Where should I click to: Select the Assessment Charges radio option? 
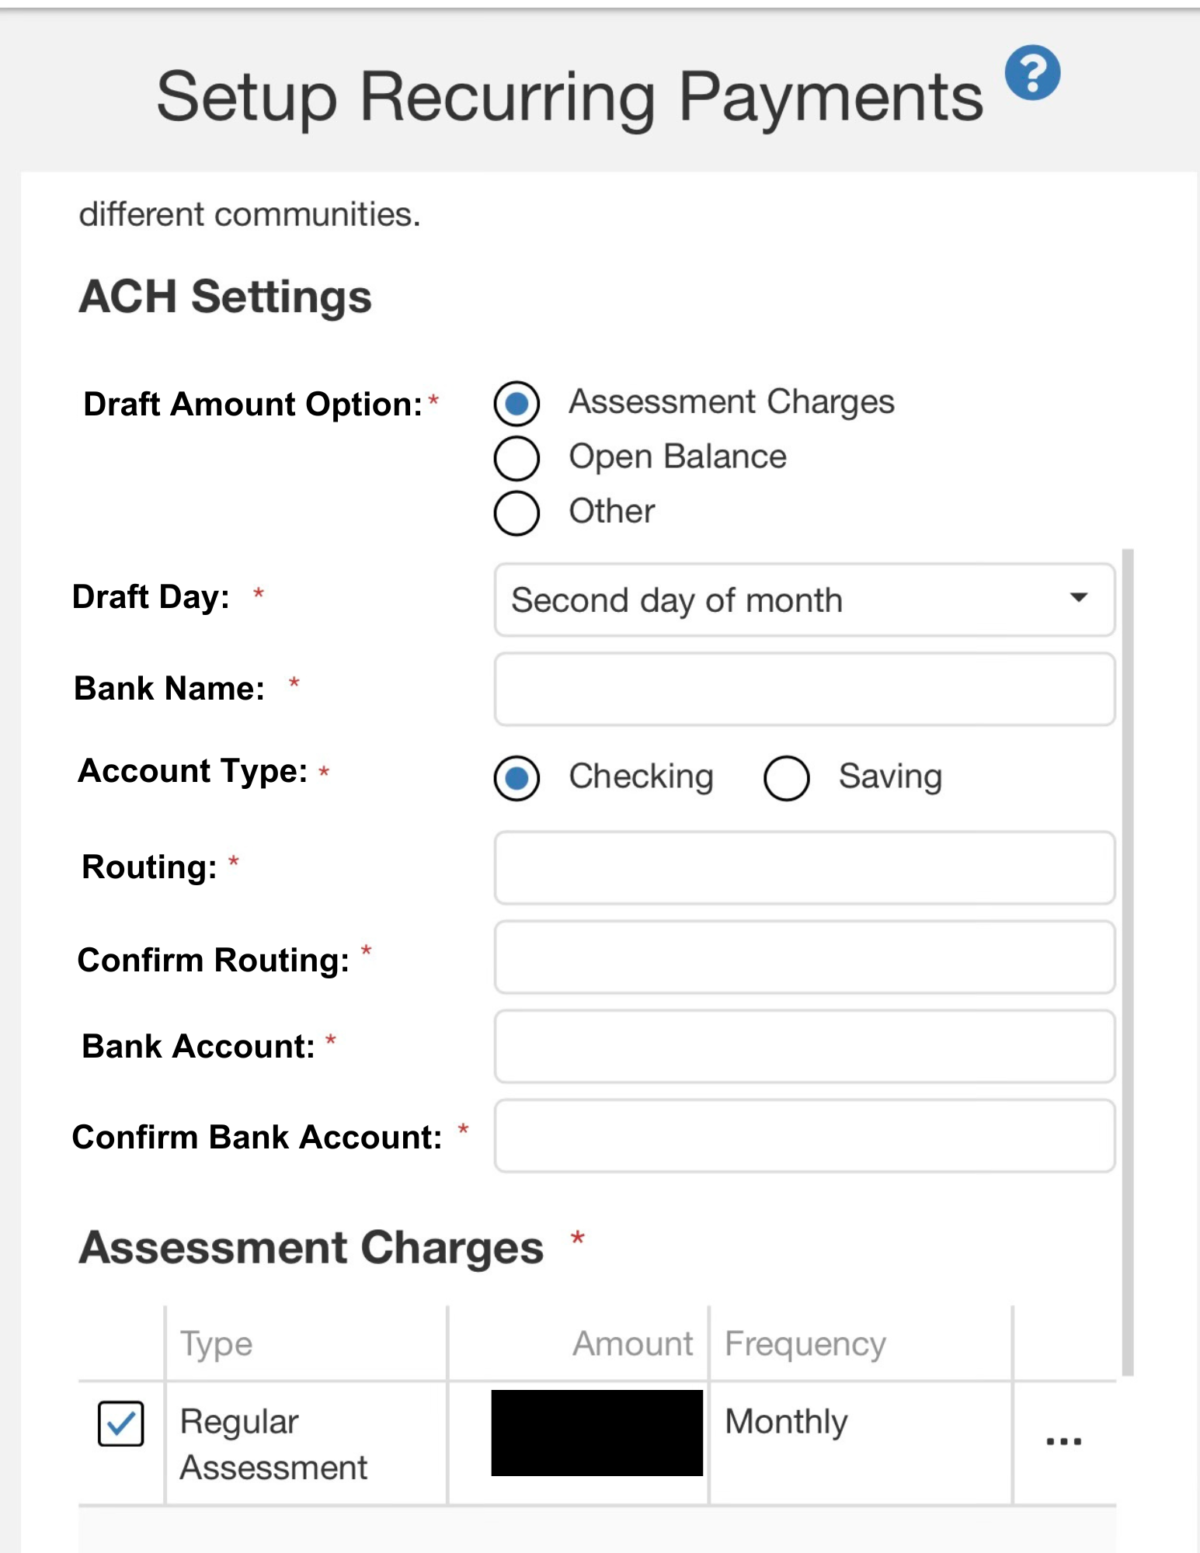(x=517, y=403)
